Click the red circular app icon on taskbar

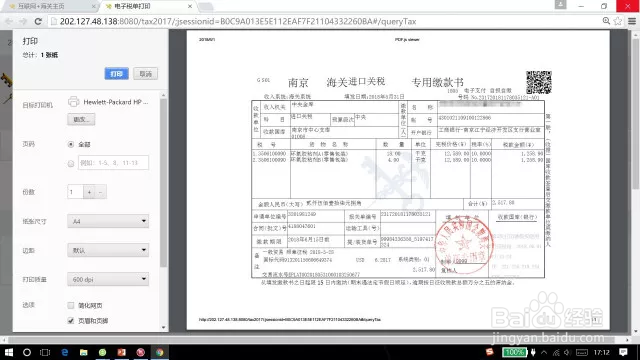[140, 352]
